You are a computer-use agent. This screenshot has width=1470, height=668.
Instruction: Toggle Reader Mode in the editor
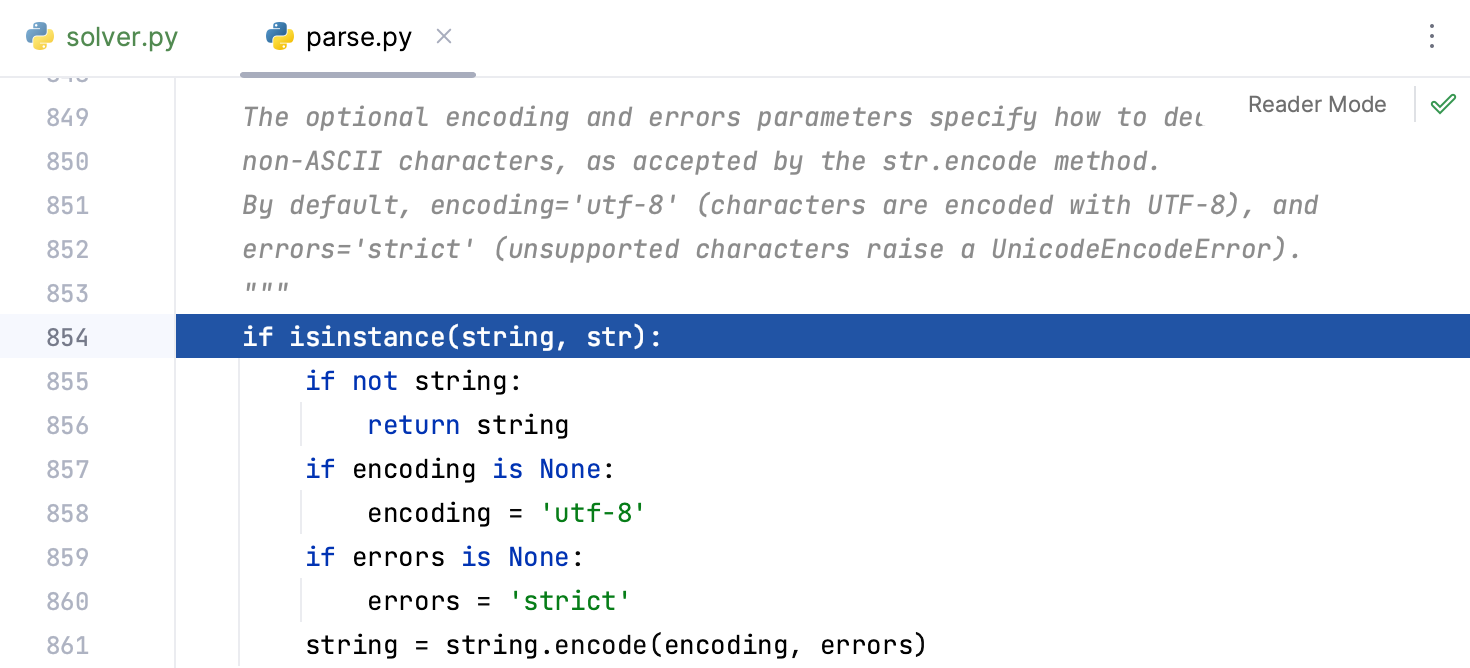(1317, 104)
